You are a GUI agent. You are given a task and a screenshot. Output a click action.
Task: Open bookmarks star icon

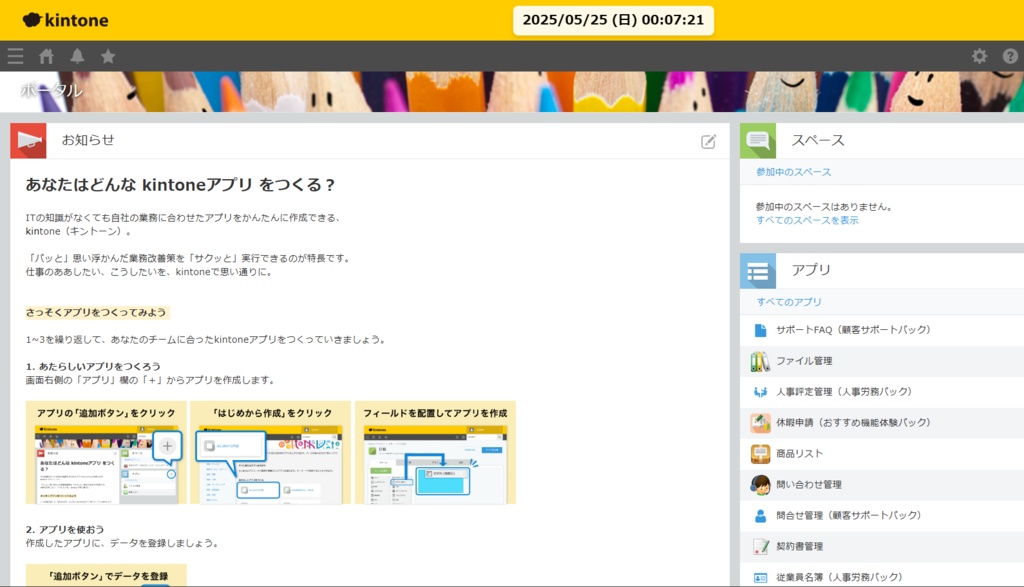108,56
